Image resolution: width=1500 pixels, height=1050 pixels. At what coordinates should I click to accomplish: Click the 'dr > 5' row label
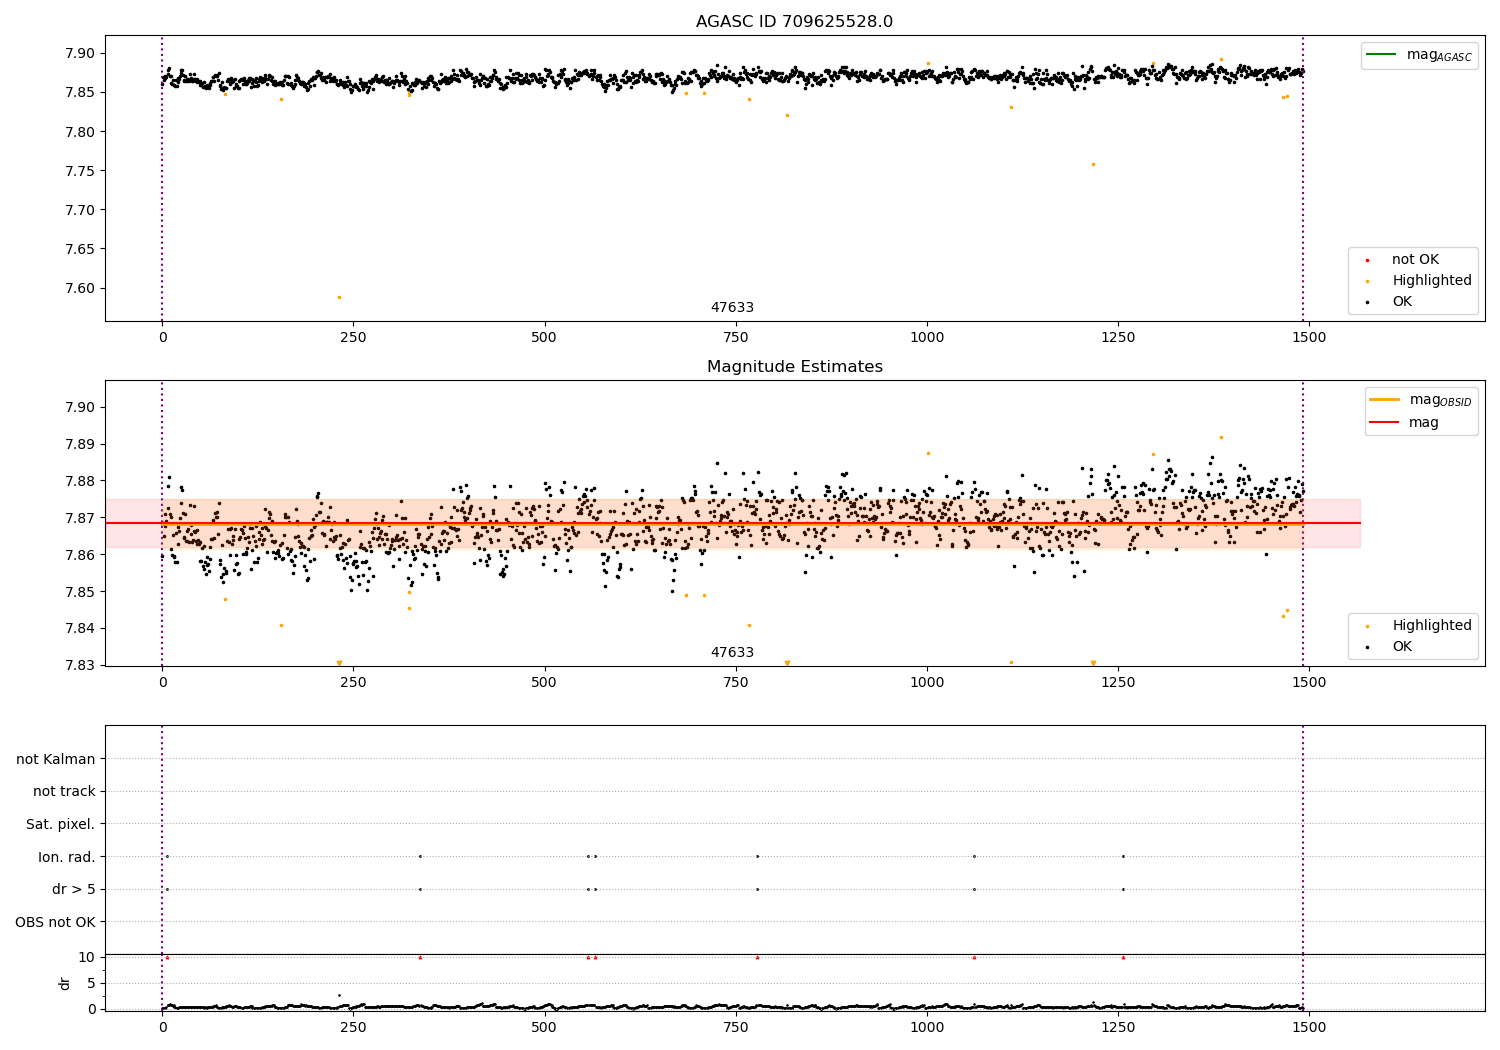pos(74,890)
